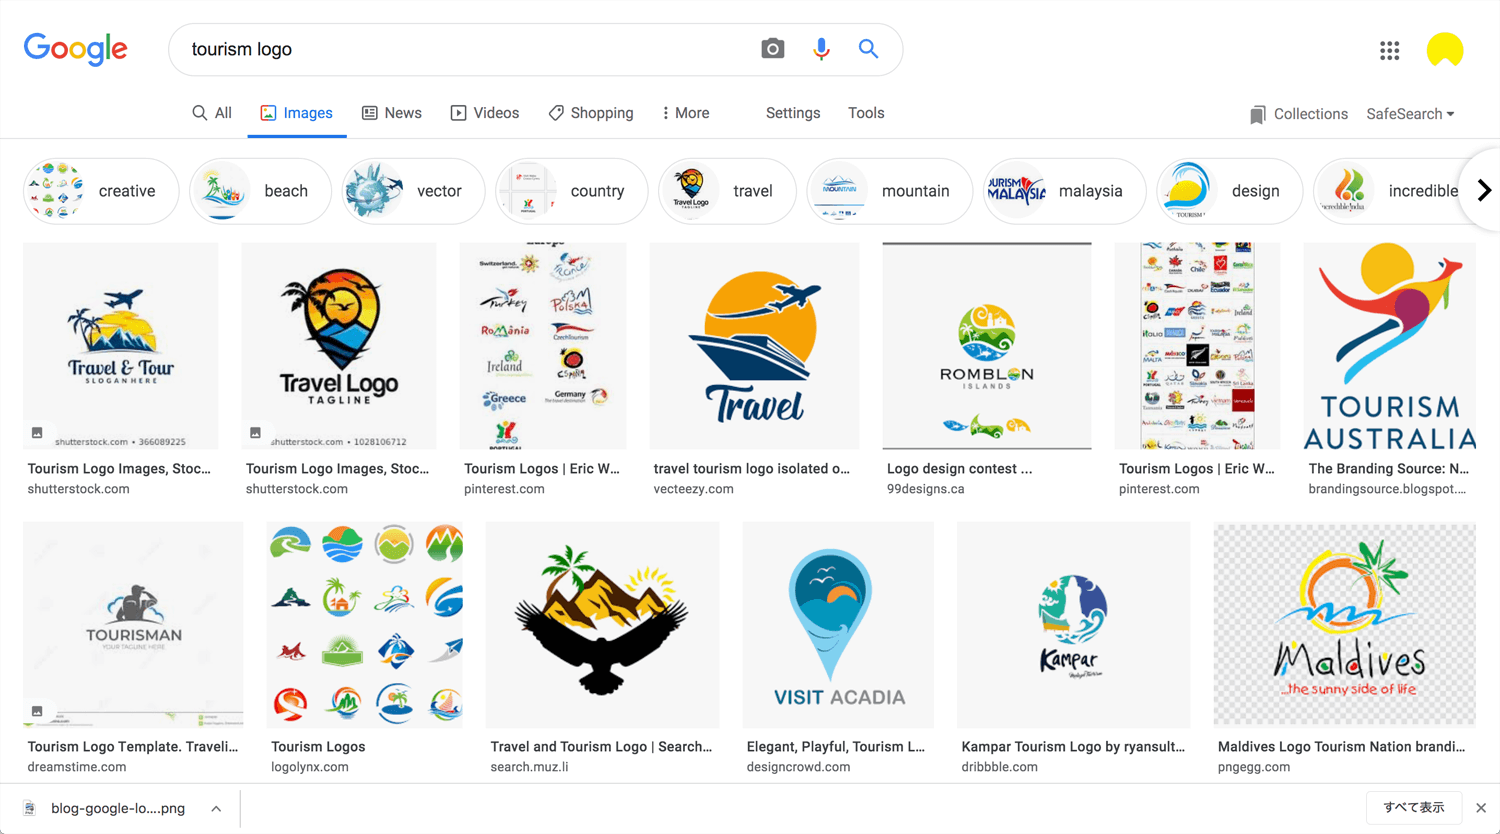
Task: Open title 'The Branding Source: N...'
Action: click(x=1389, y=468)
